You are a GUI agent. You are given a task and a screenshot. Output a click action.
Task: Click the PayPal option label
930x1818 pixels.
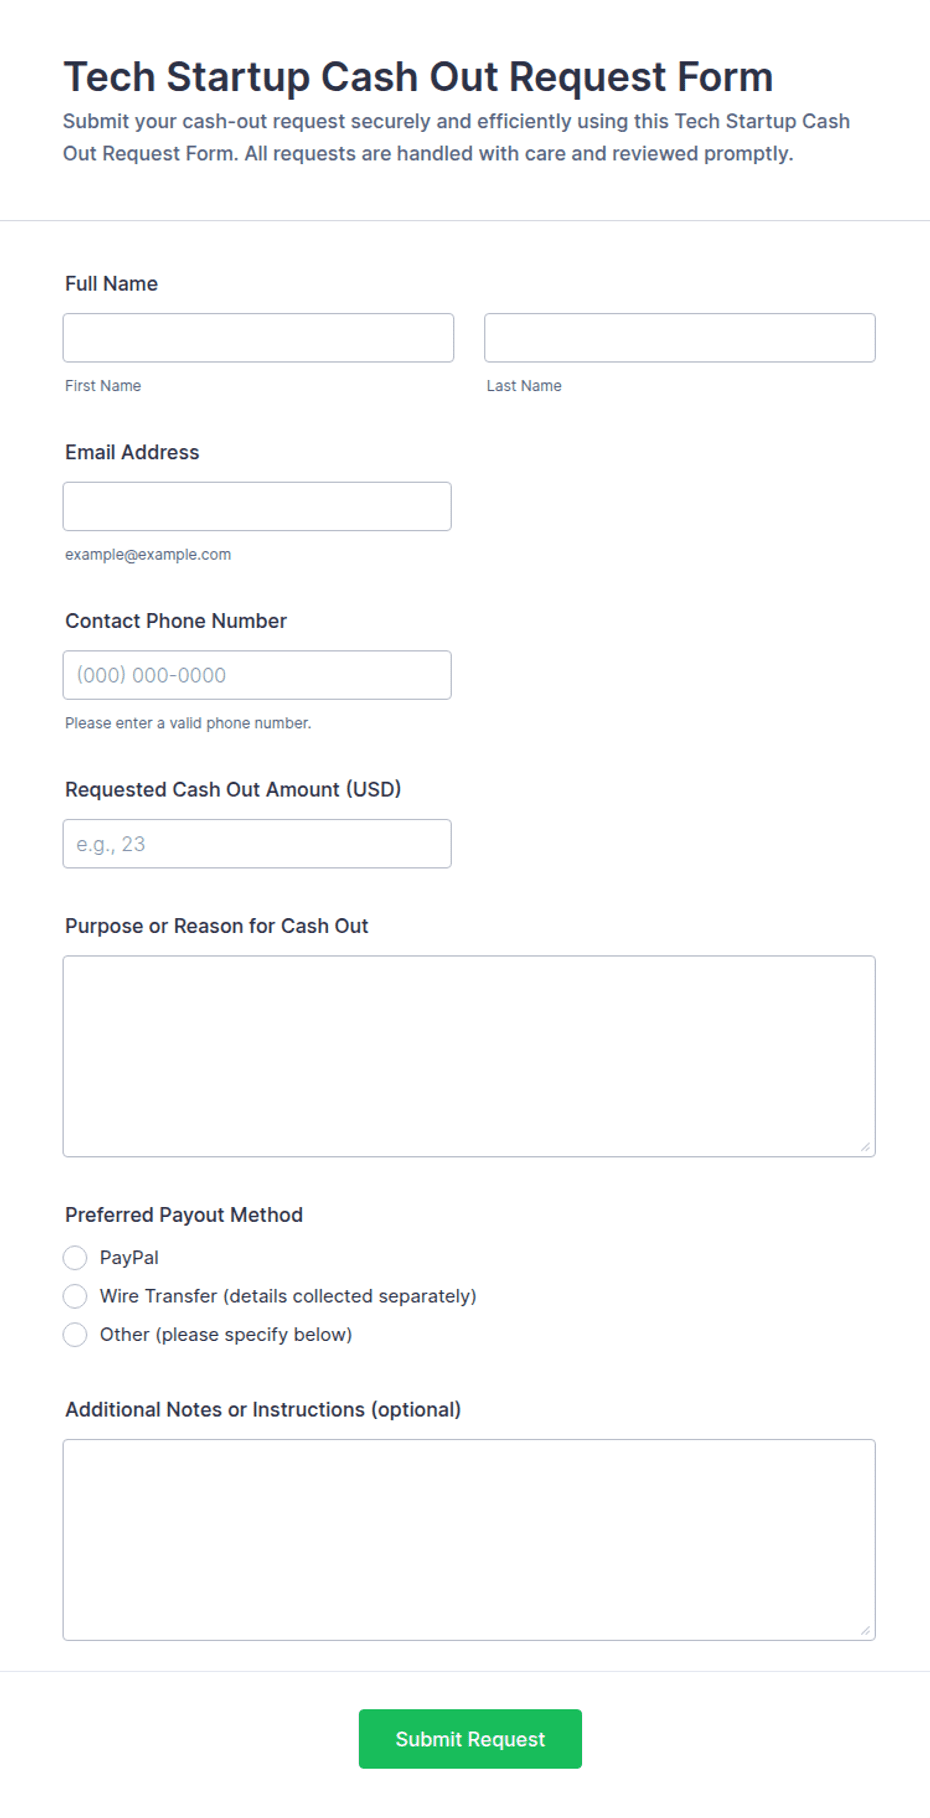pos(129,1258)
